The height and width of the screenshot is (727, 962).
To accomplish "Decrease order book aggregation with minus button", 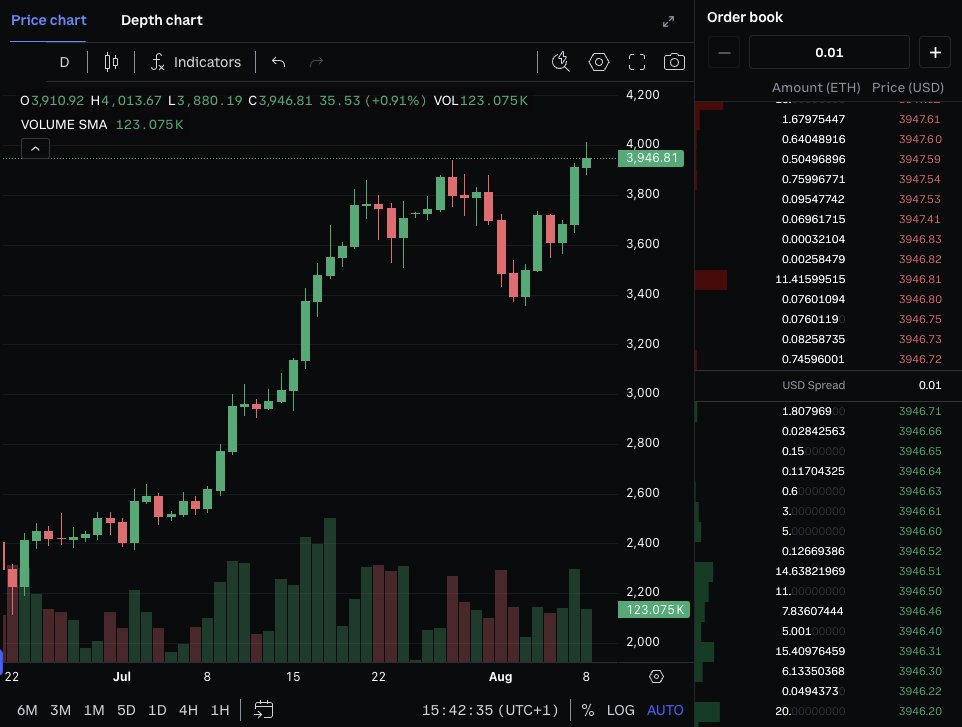I will coord(723,52).
